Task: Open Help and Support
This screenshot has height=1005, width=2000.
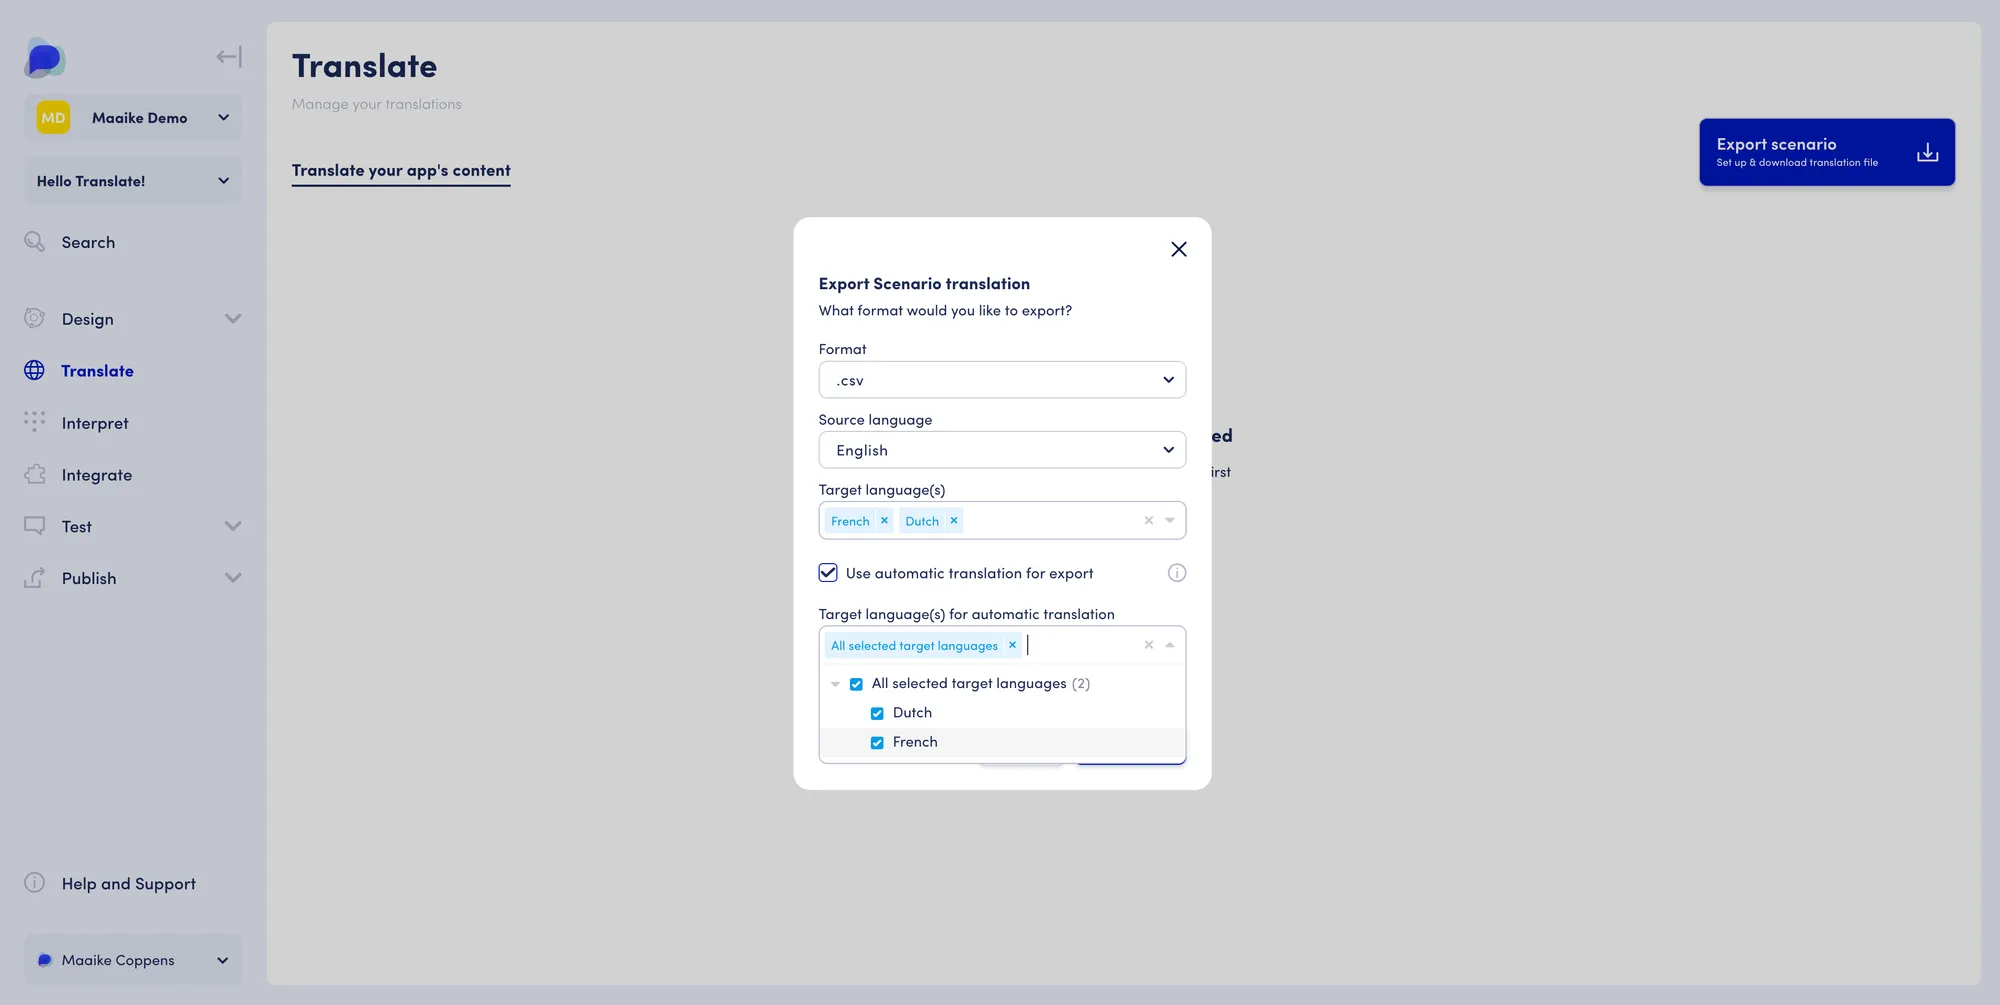Action: click(129, 884)
